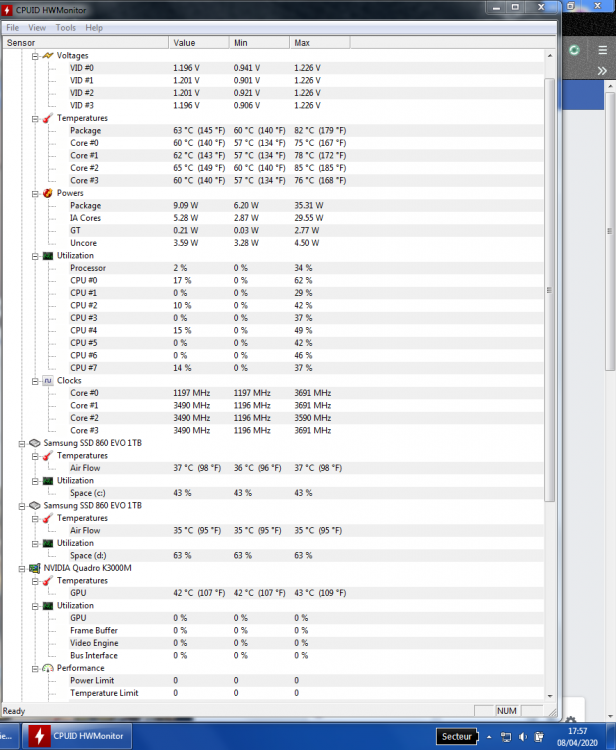
Task: Click the HWMonitor title bar lightning icon
Action: tap(7, 10)
